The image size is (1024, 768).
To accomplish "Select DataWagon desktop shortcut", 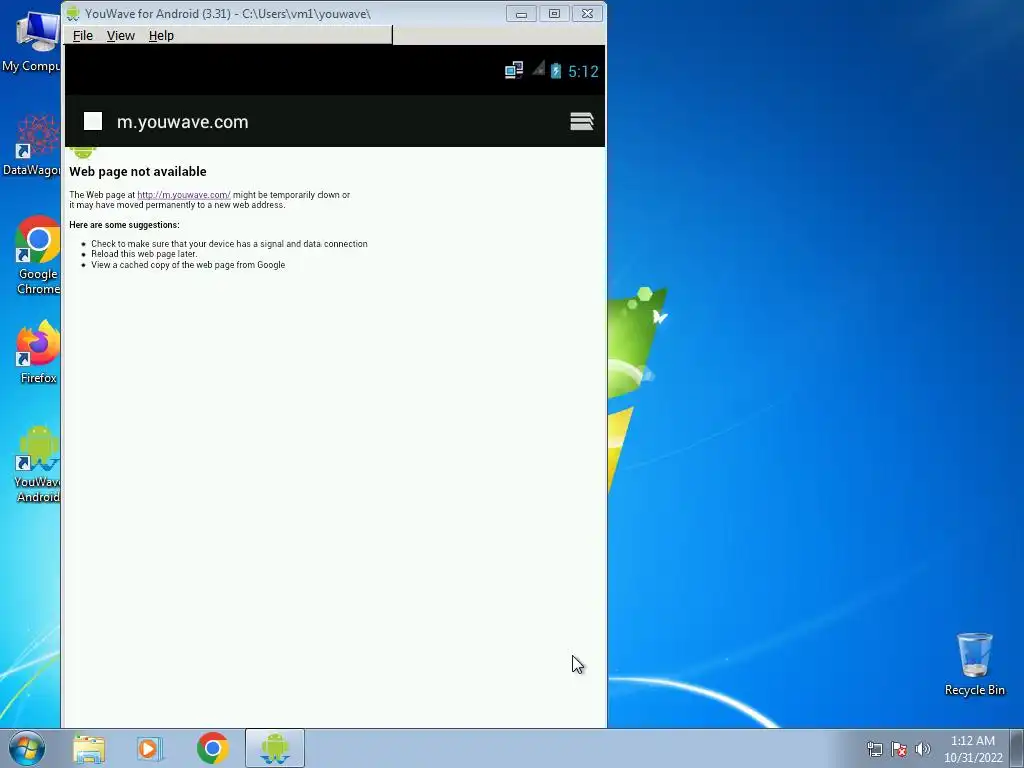I will pyautogui.click(x=31, y=145).
